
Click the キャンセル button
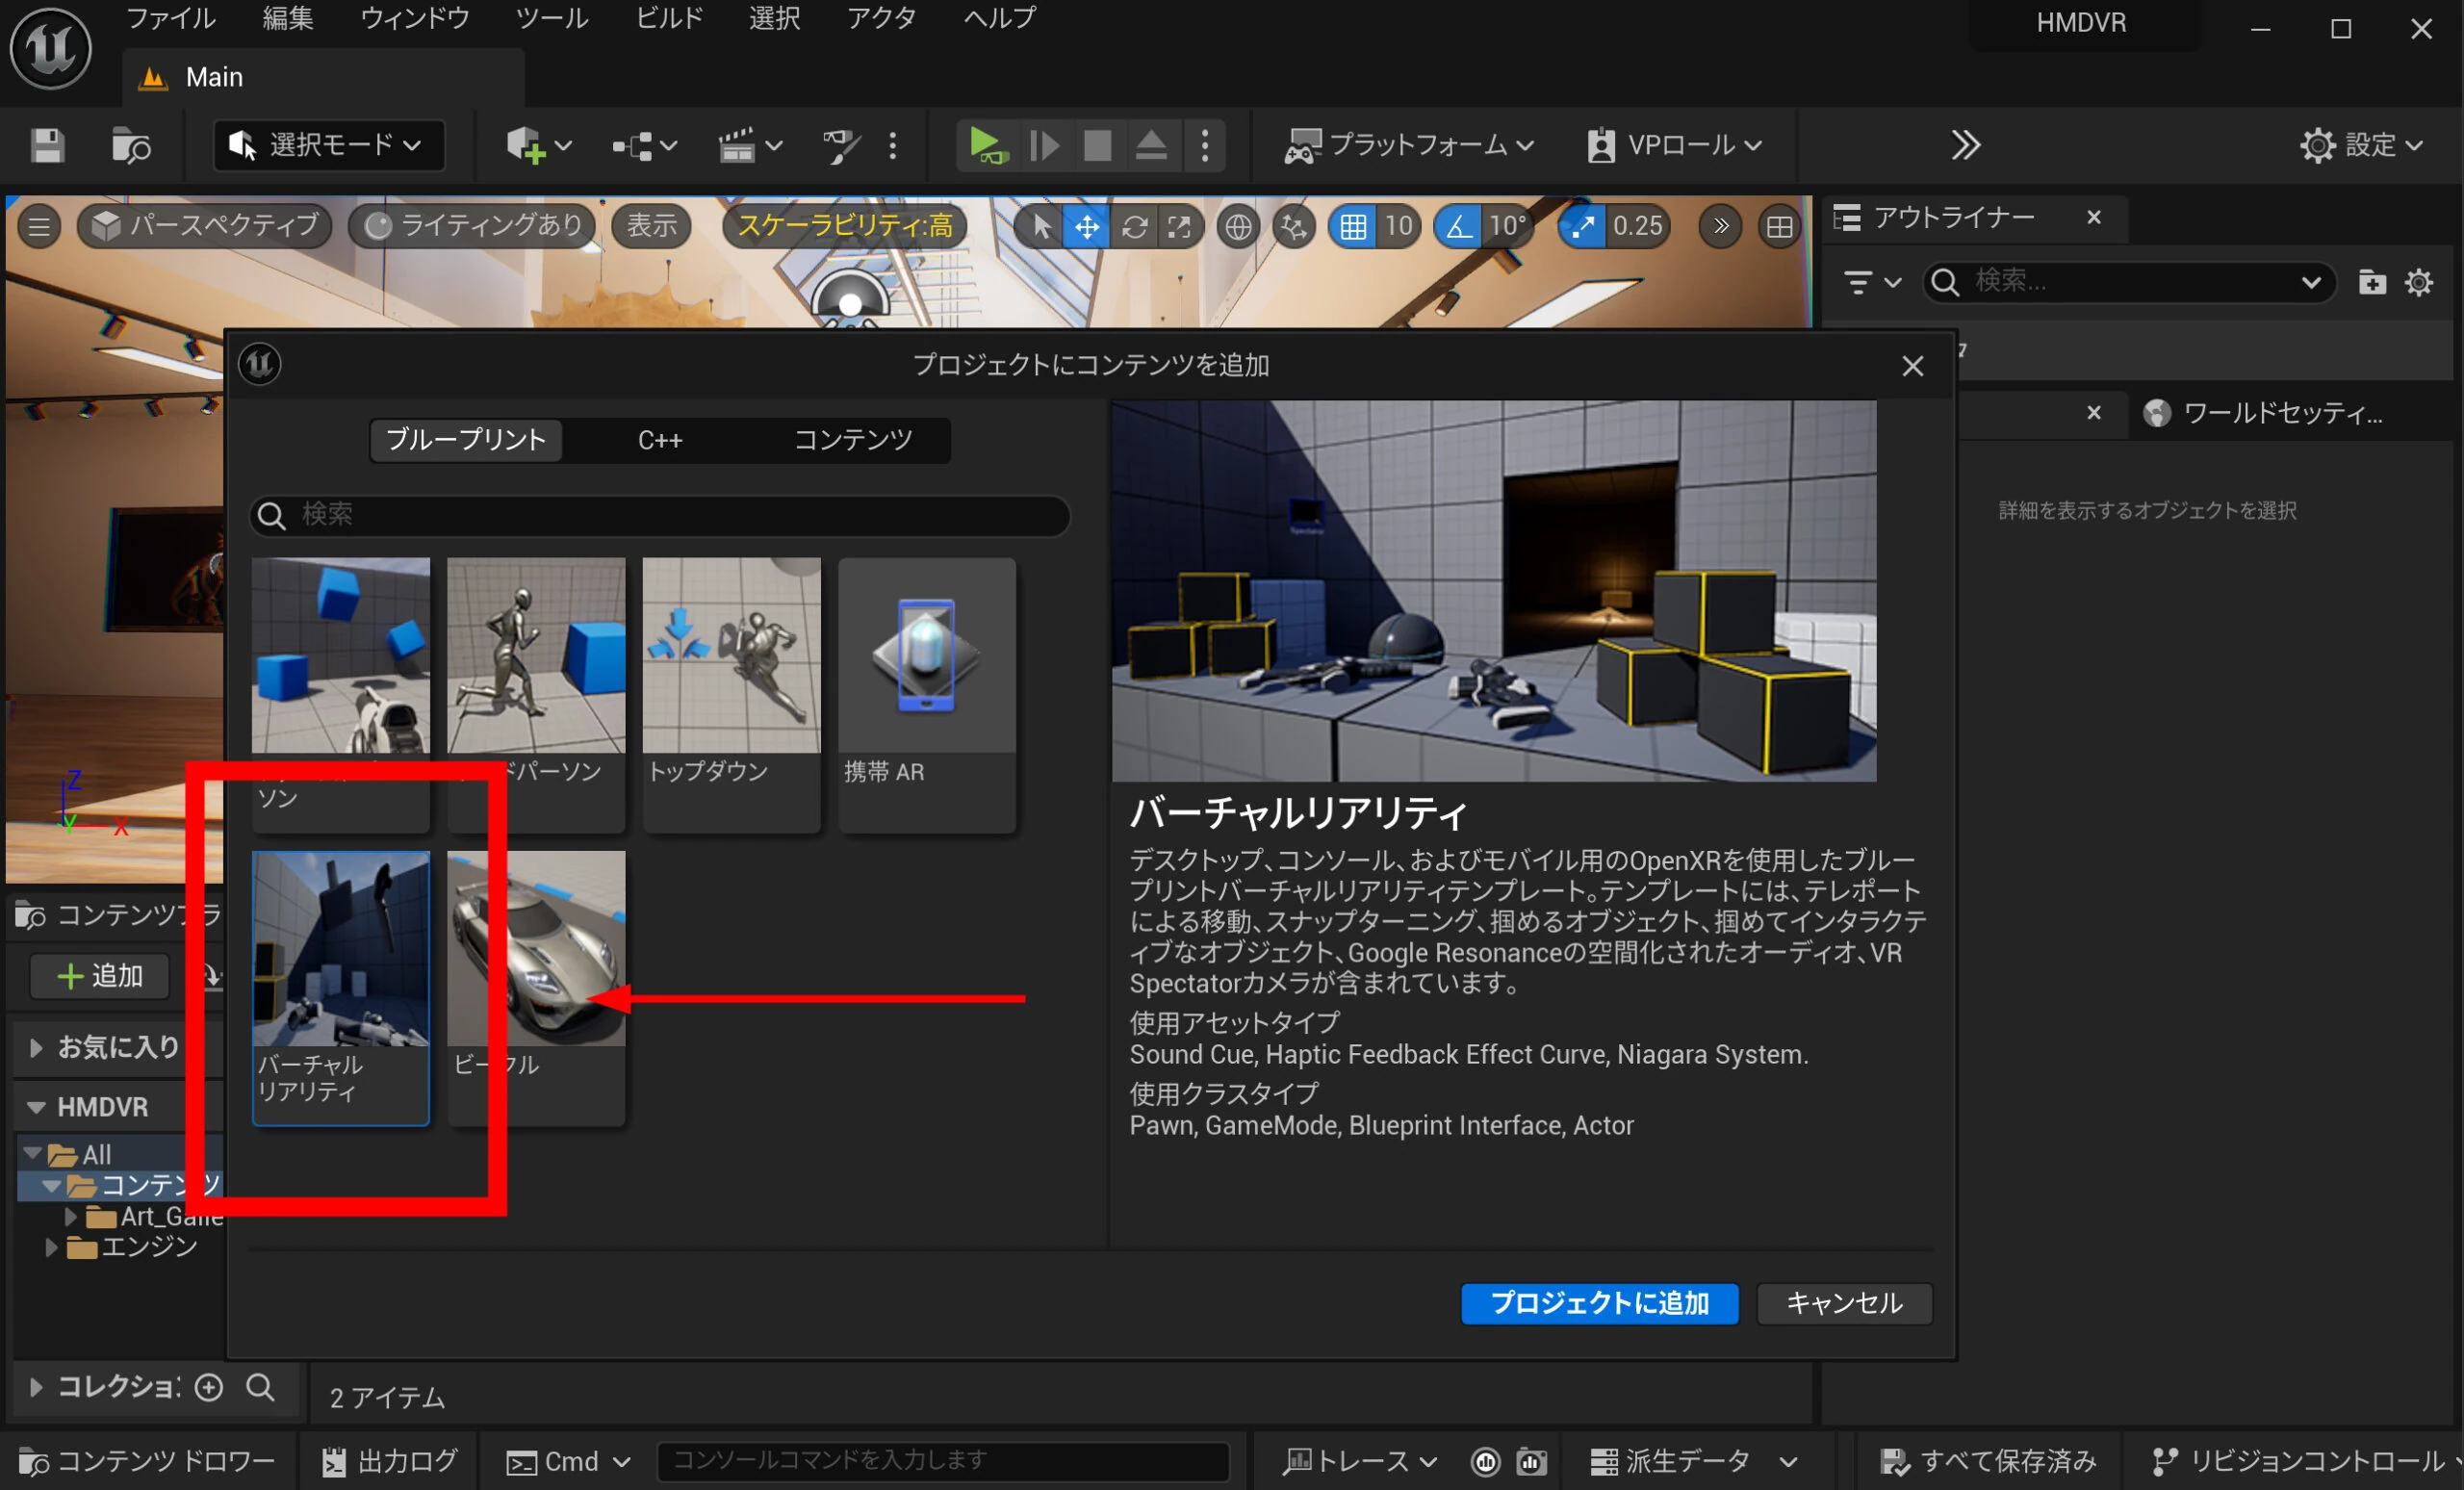point(1843,1303)
